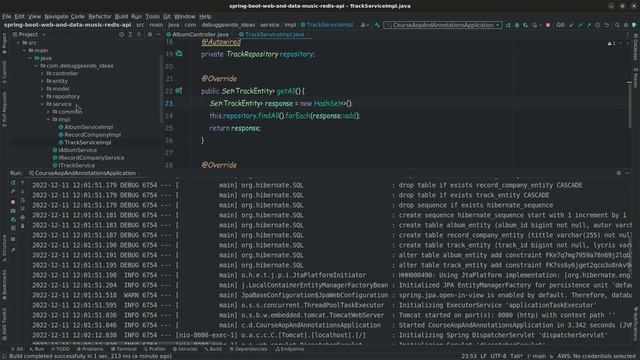Open the Navigate menu

(x=56, y=16)
